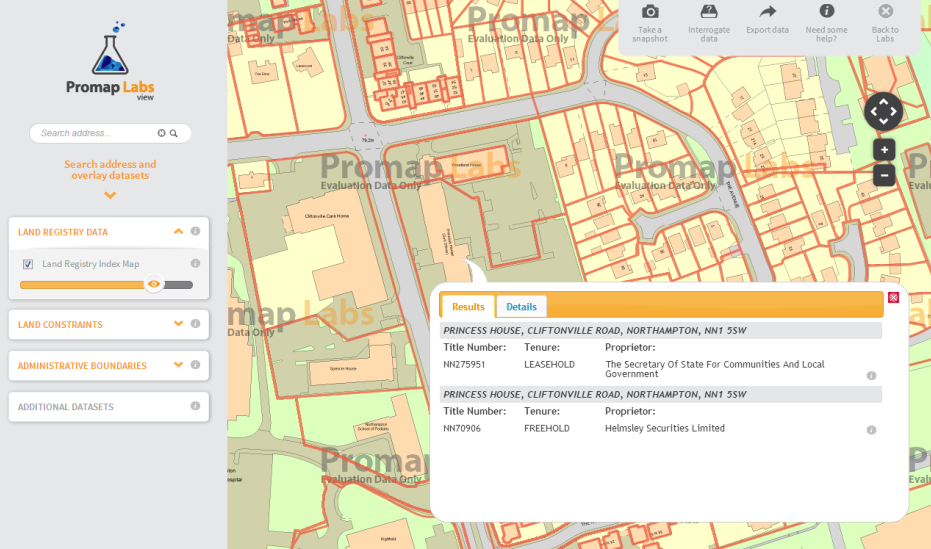Screen dimensions: 931x549
Task: Click the locate crosshair icon in search box
Action: [161, 133]
